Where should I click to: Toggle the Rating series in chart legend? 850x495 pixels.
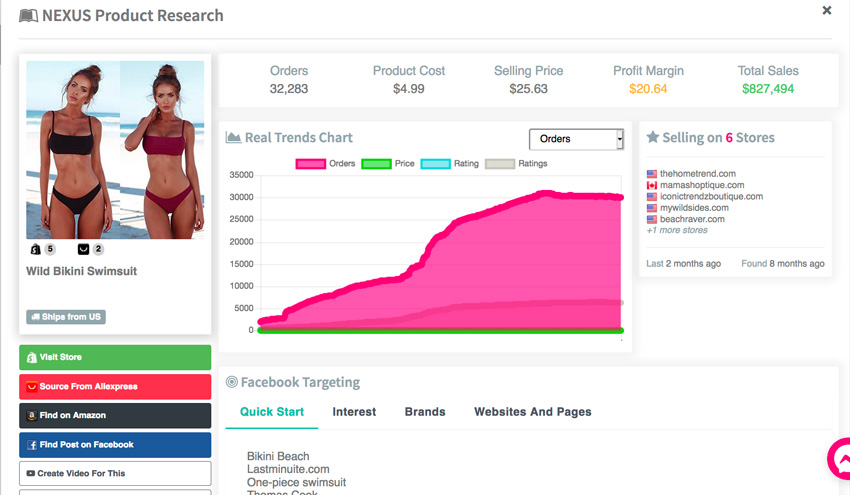436,164
